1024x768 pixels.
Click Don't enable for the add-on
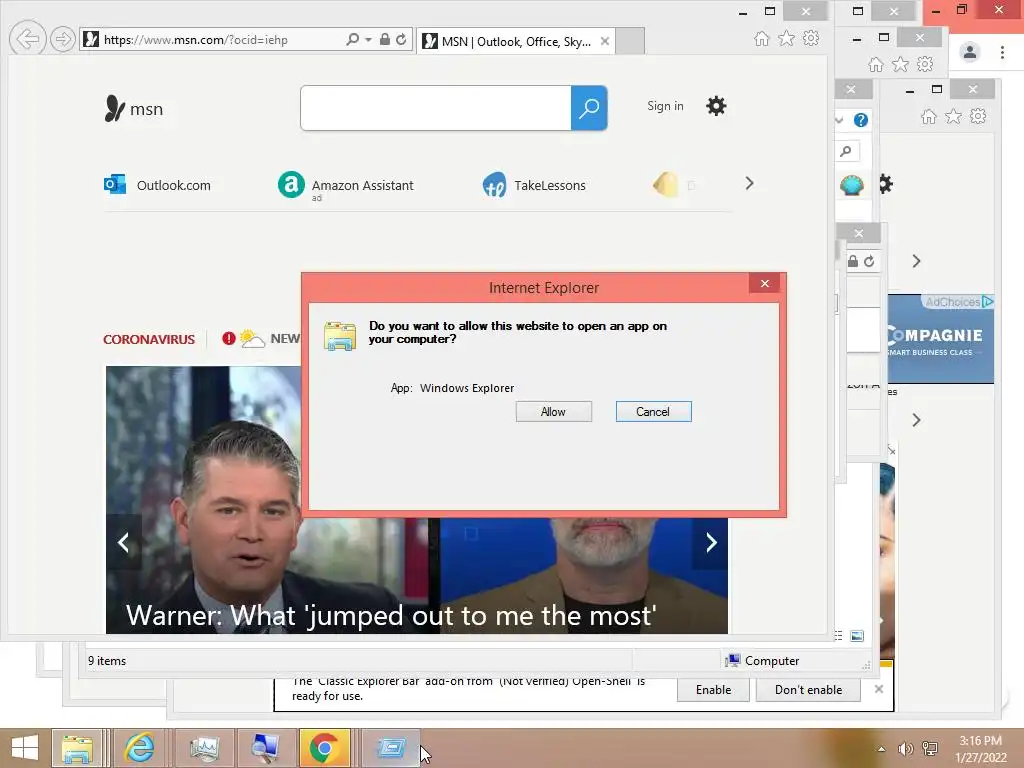pyautogui.click(x=808, y=690)
